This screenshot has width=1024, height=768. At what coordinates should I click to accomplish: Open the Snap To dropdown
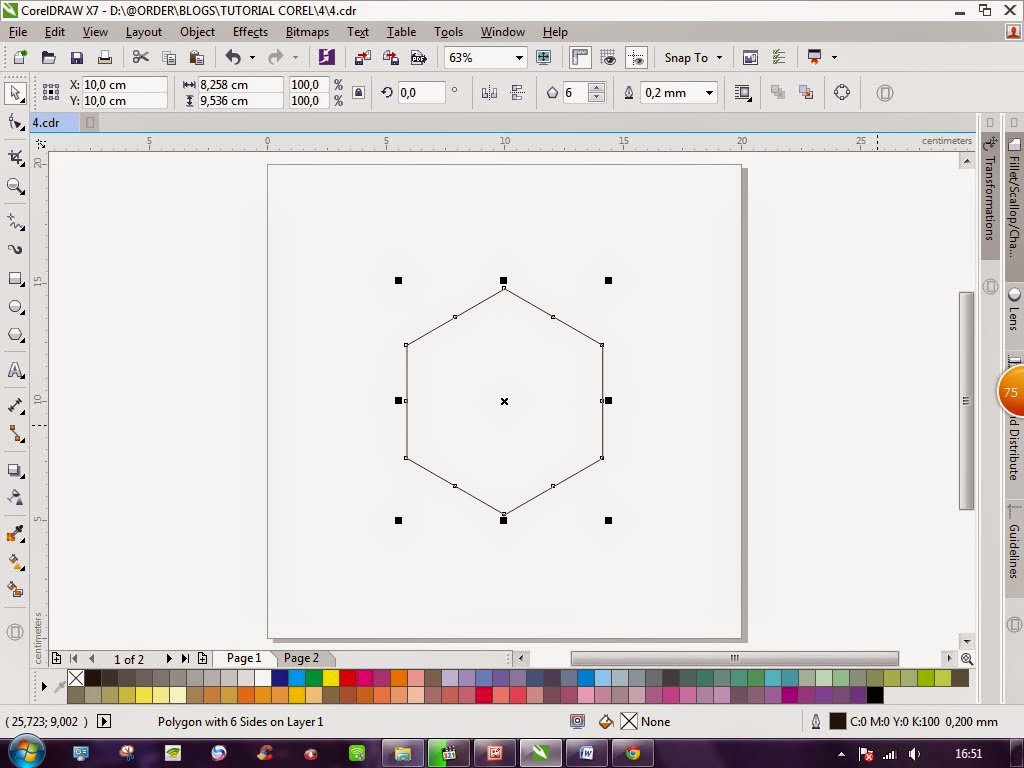pos(693,57)
